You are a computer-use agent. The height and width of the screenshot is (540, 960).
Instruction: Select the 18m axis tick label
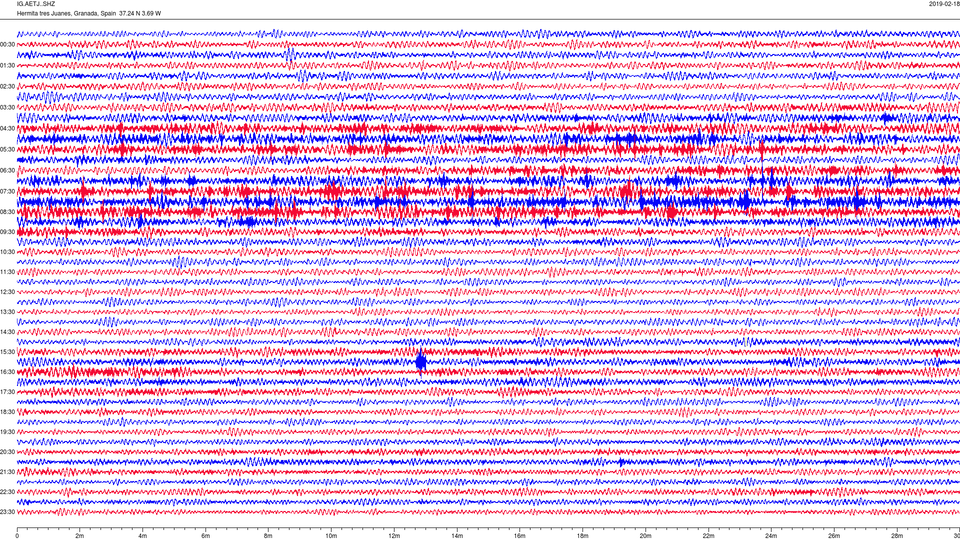[x=582, y=536]
